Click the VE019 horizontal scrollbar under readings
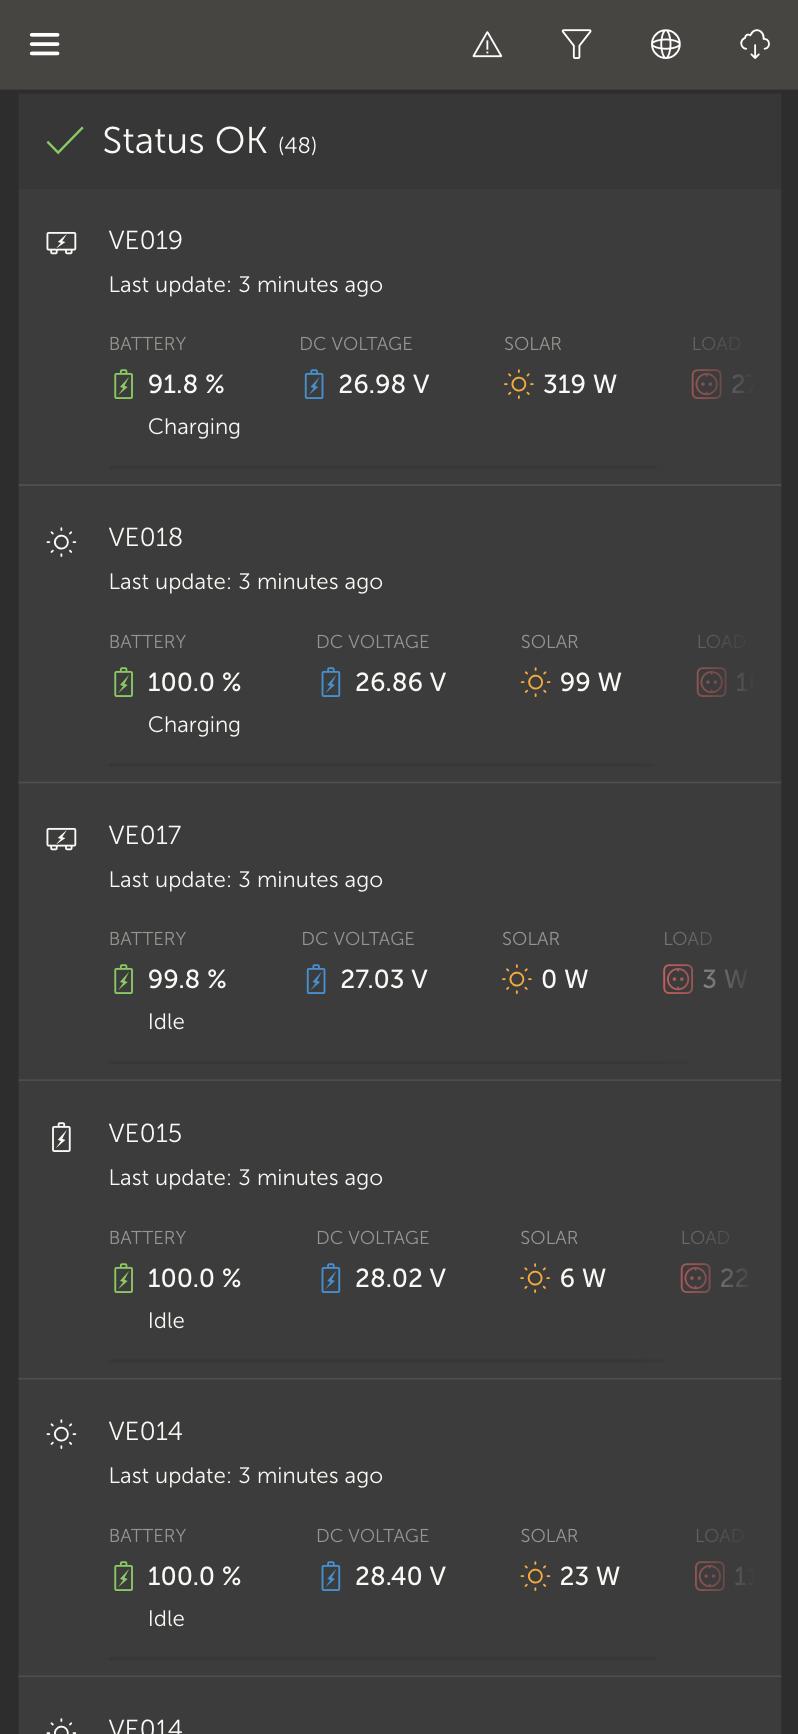The image size is (798, 1734). point(383,466)
